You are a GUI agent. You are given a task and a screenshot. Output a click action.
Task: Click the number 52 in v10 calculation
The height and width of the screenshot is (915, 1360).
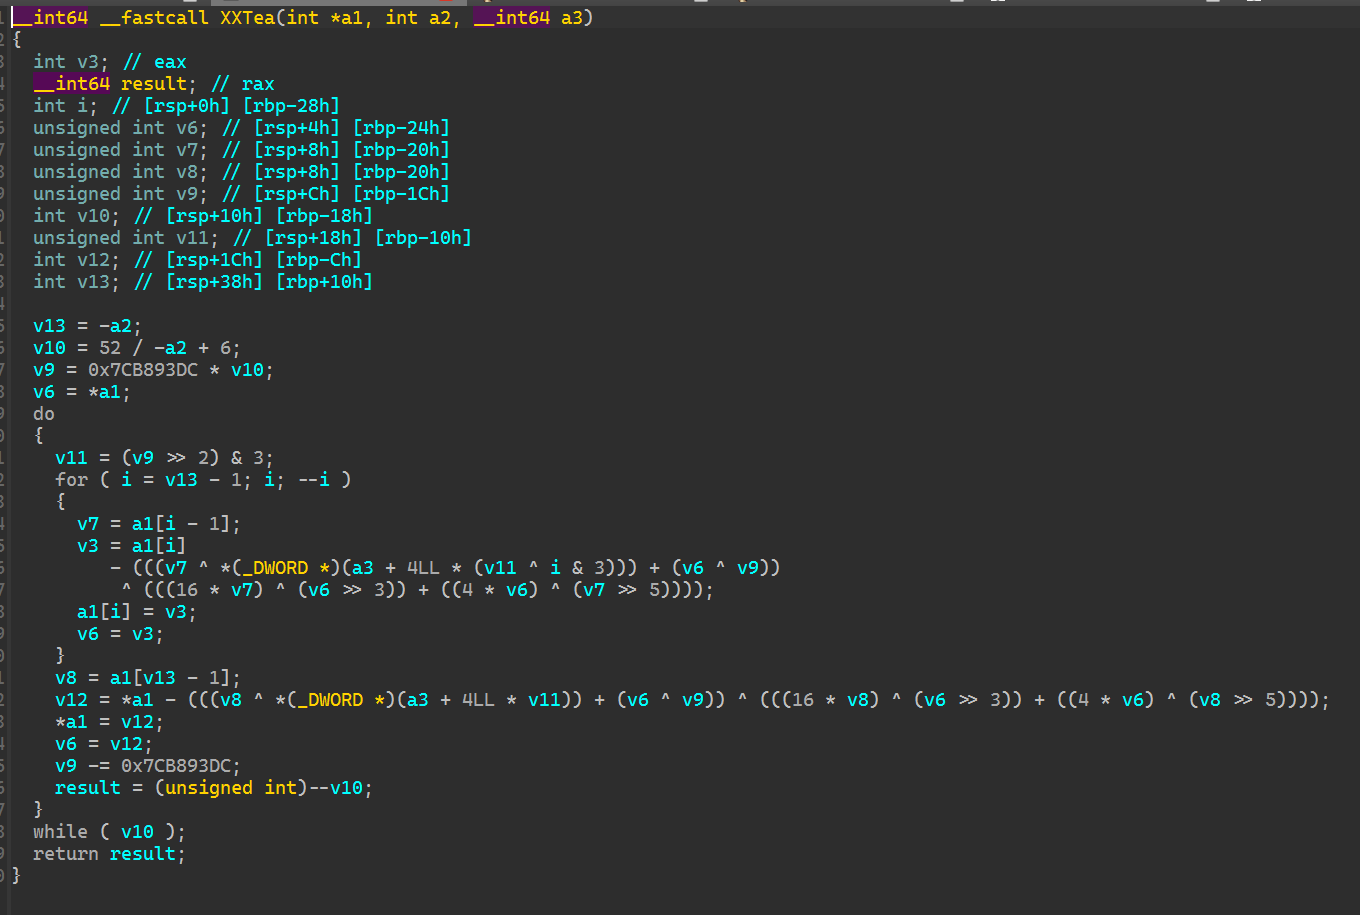click(109, 348)
